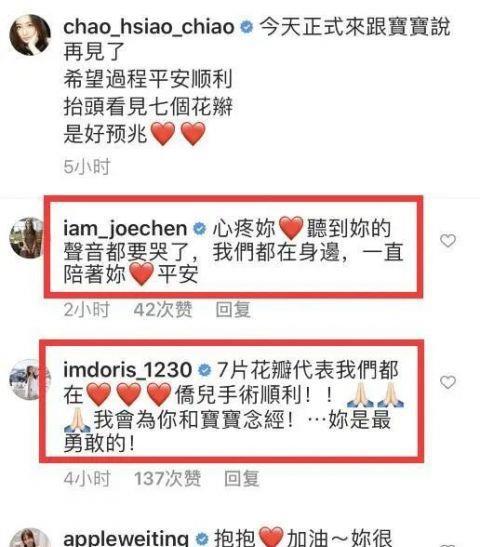Open chao_hsiao_chiao profile avatar
This screenshot has width=480, height=547.
tap(30, 35)
